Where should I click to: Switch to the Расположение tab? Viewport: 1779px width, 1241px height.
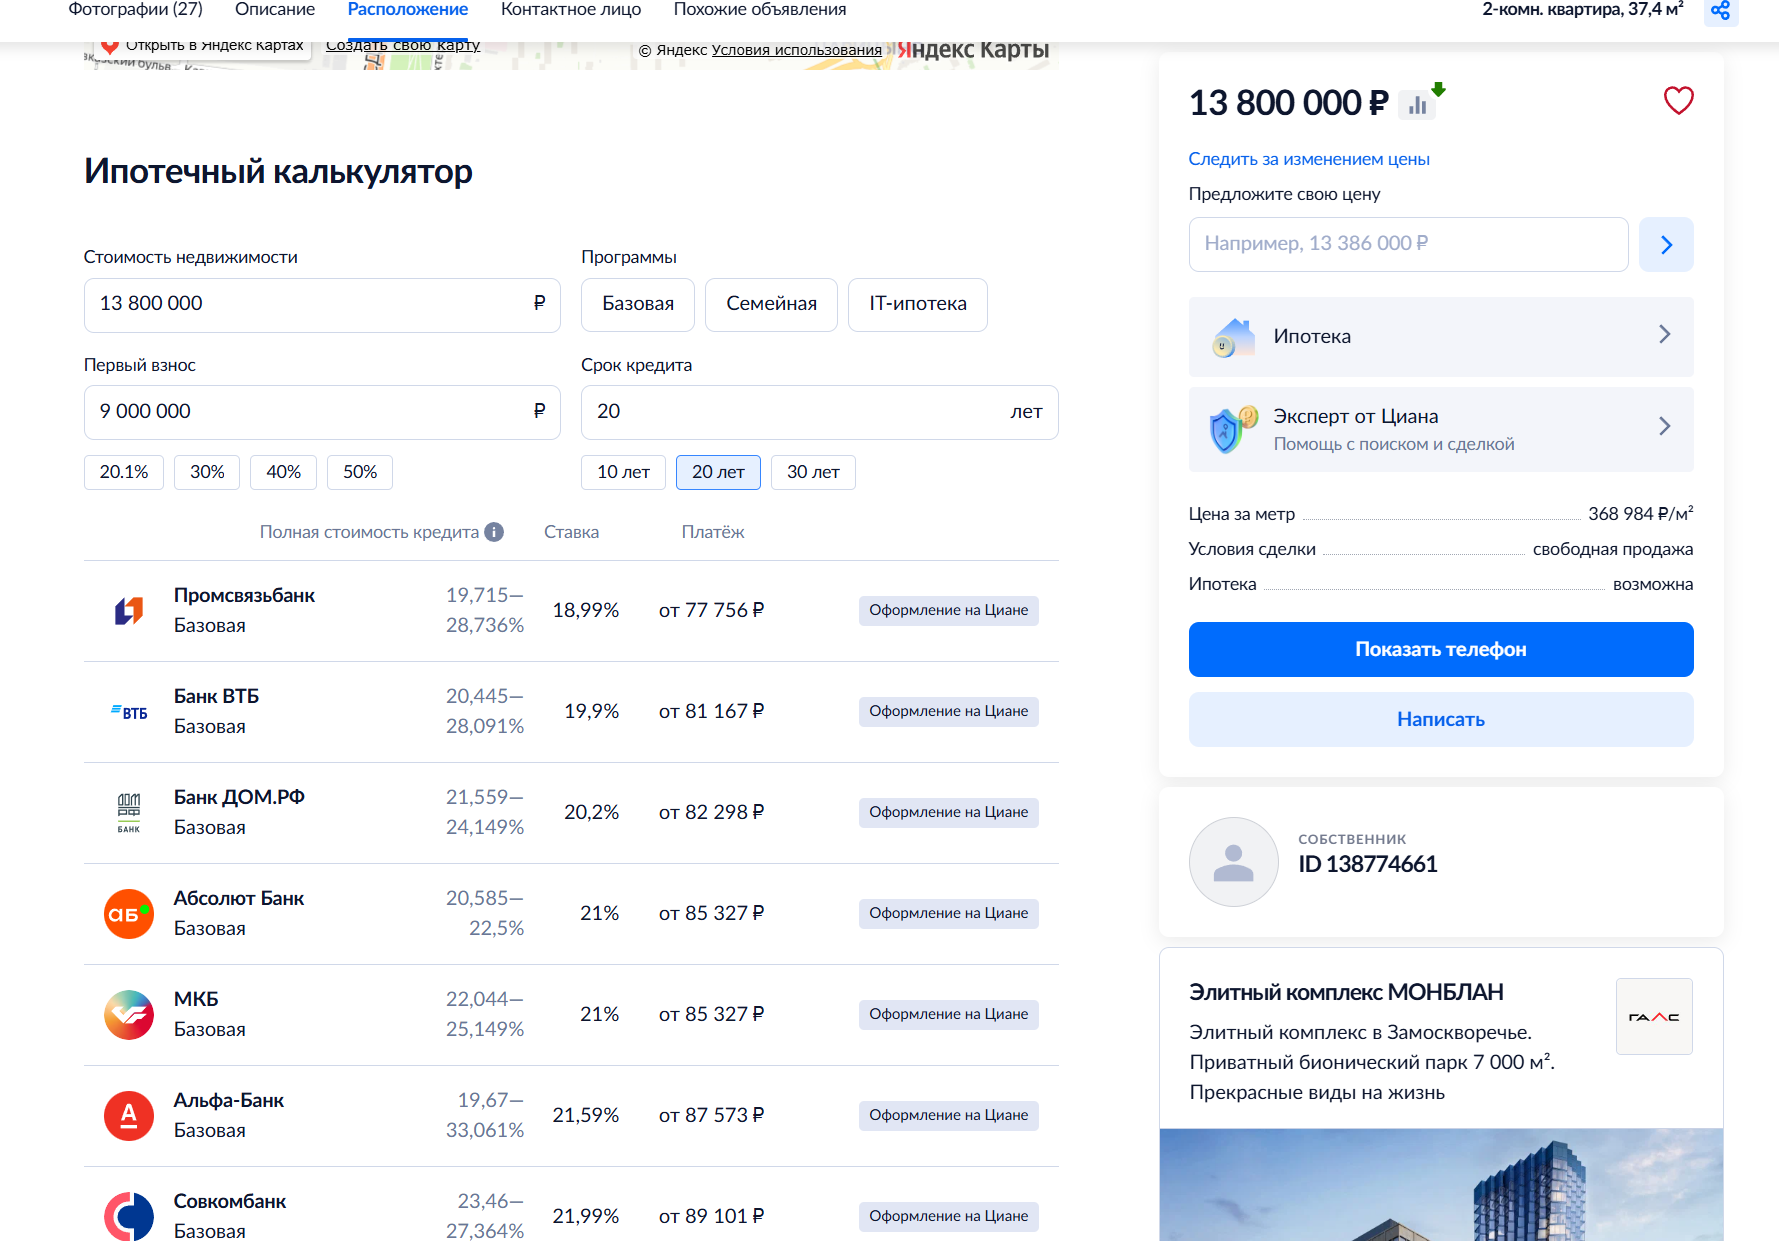coord(408,10)
